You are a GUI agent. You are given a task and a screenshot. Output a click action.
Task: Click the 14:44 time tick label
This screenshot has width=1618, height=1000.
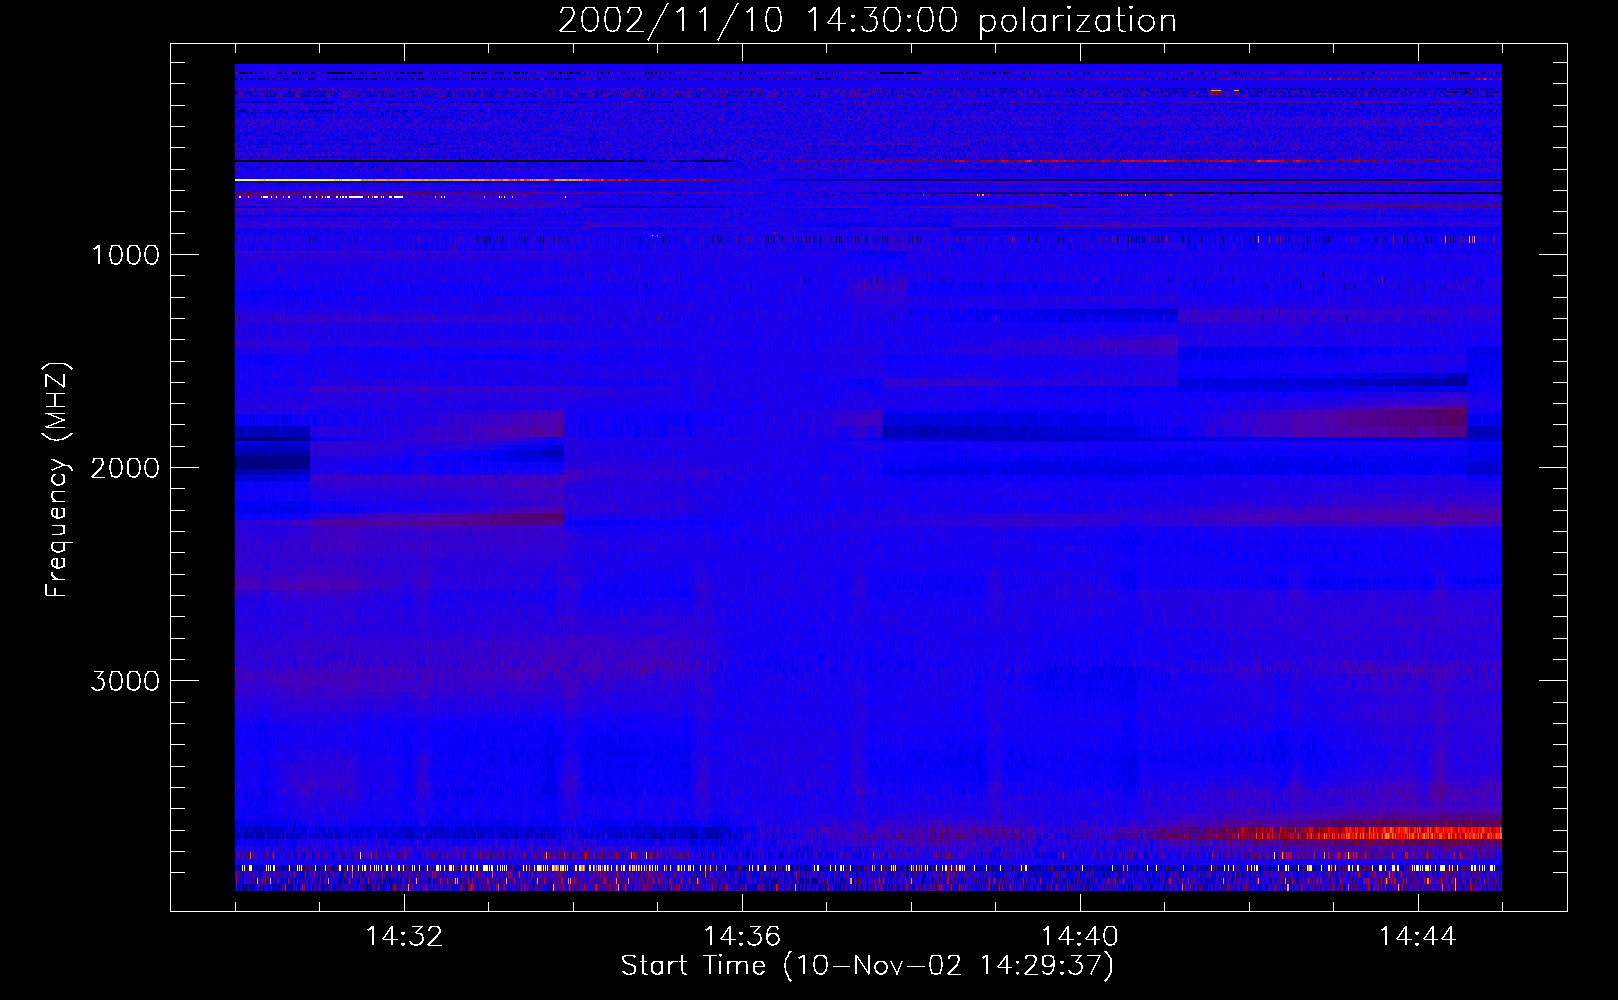[x=1418, y=937]
